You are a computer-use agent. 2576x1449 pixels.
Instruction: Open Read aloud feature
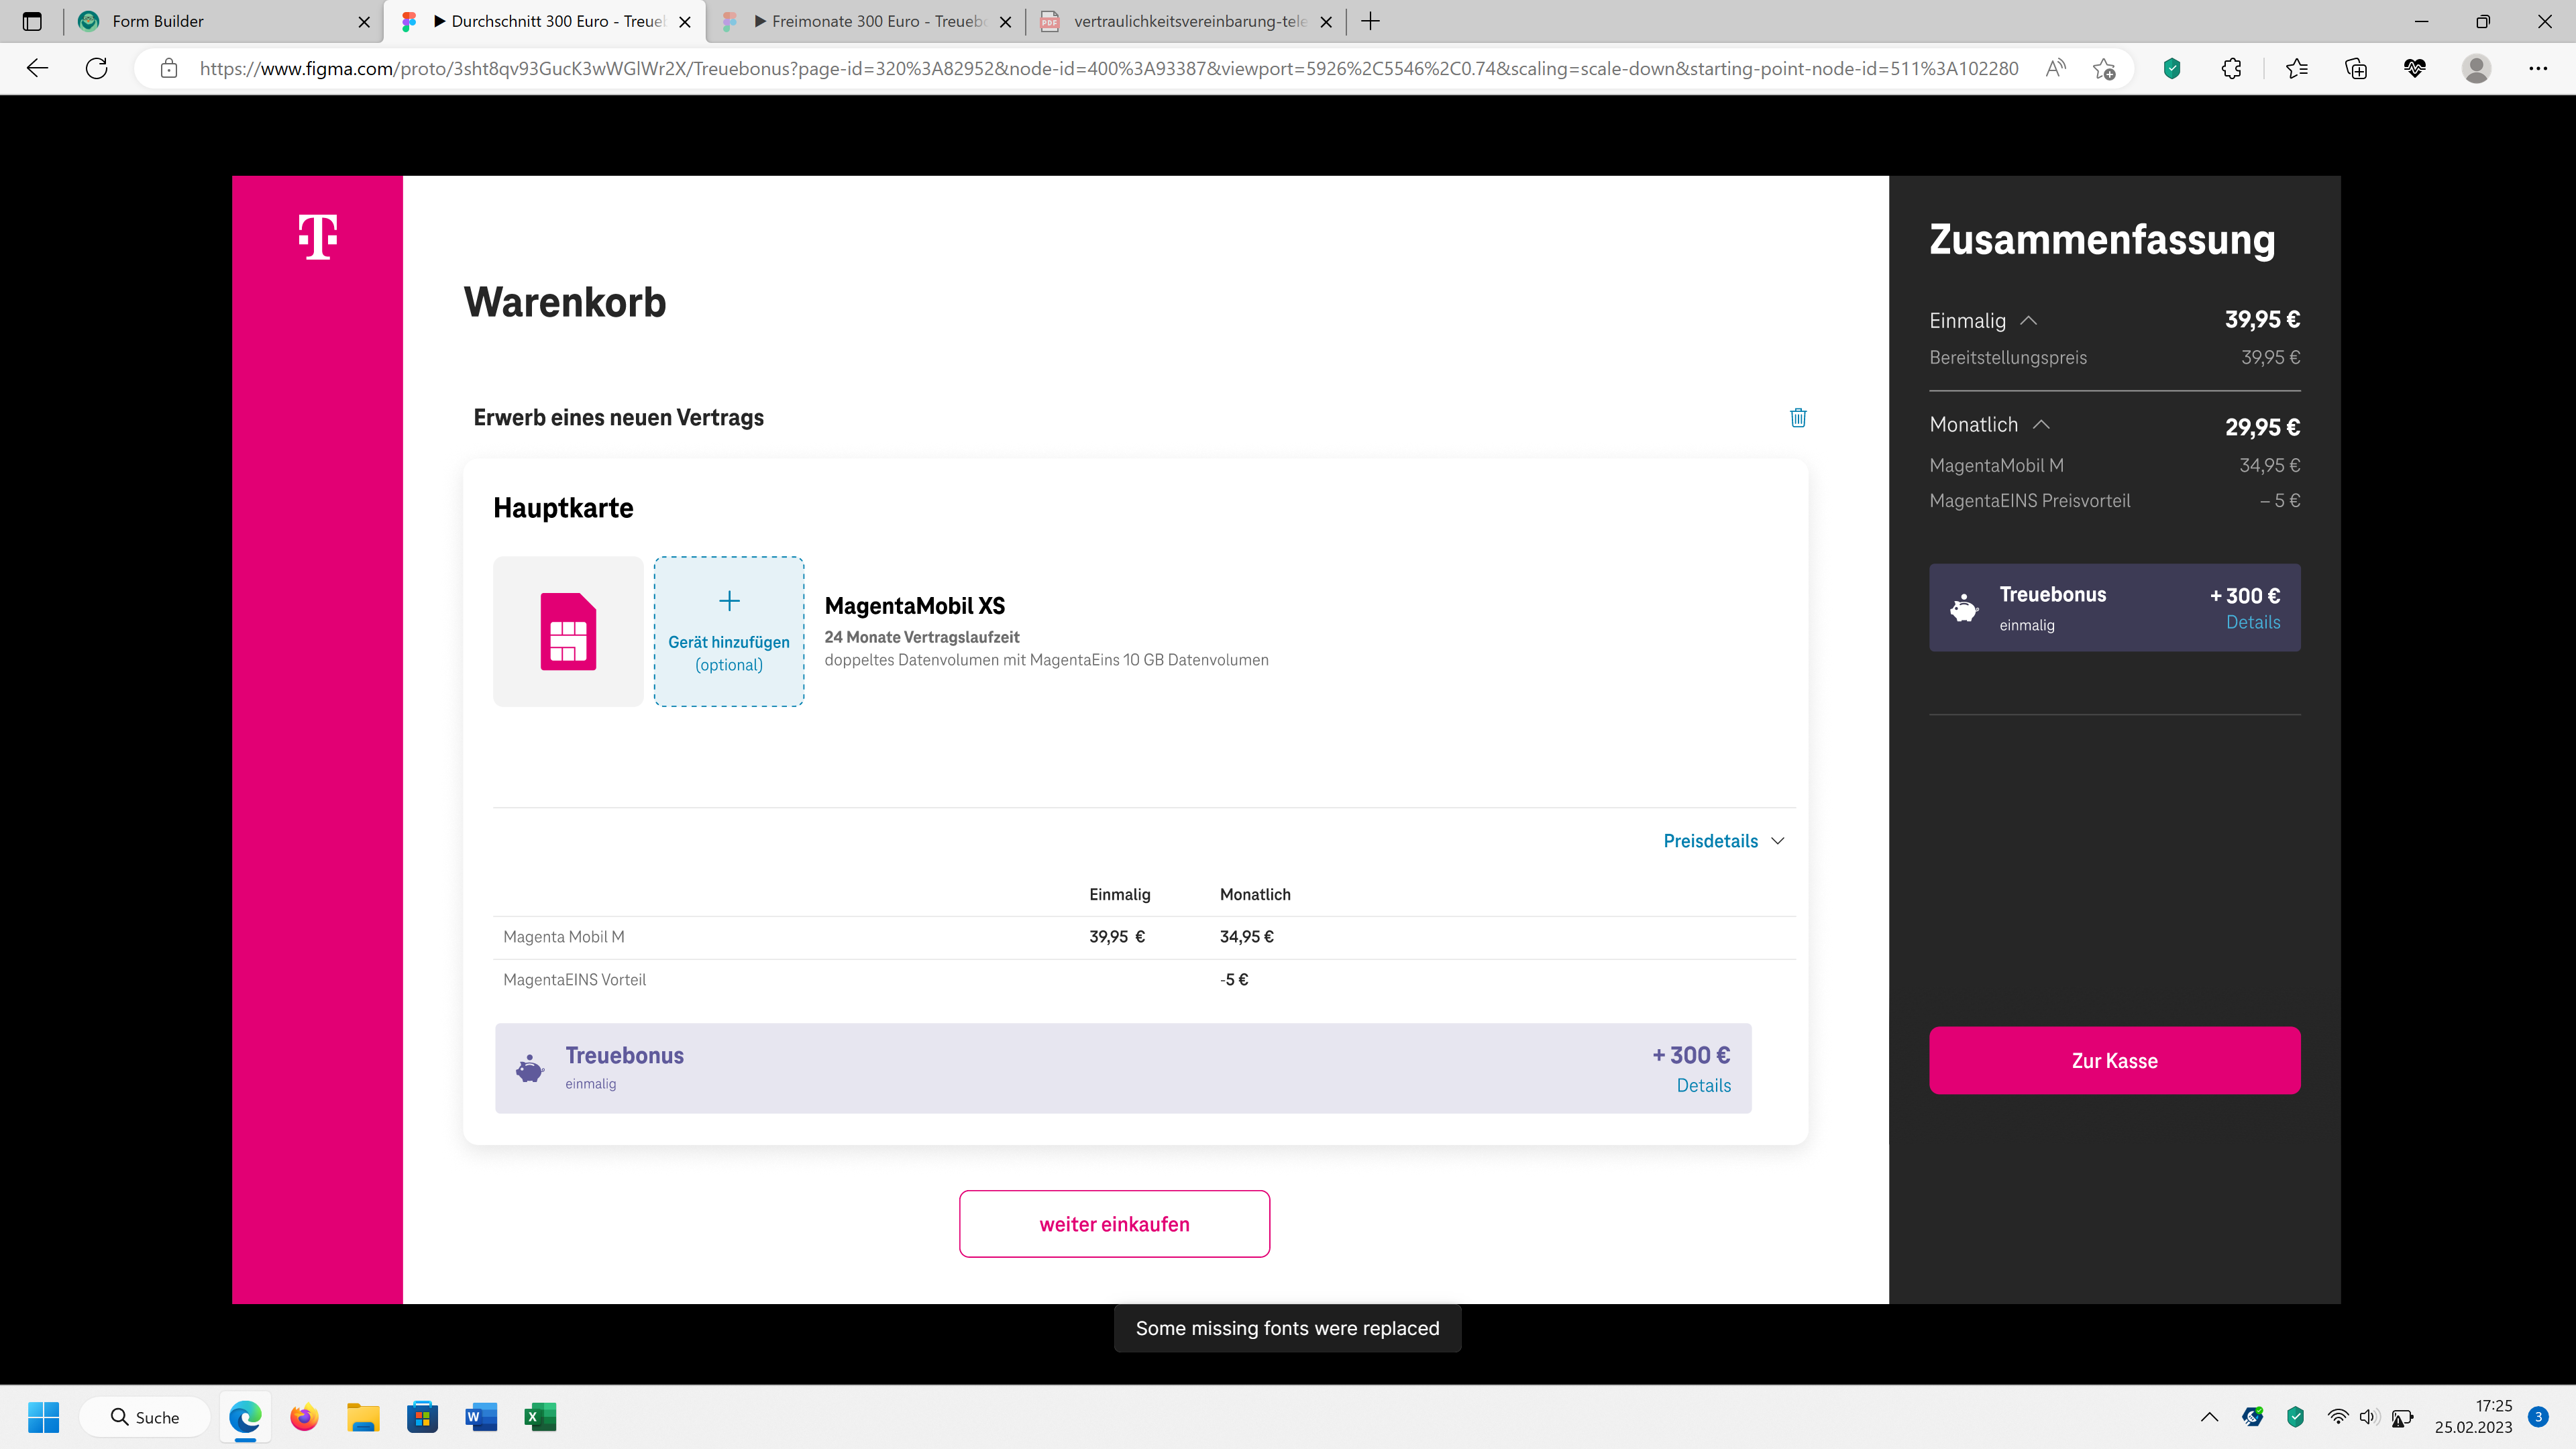point(2055,68)
